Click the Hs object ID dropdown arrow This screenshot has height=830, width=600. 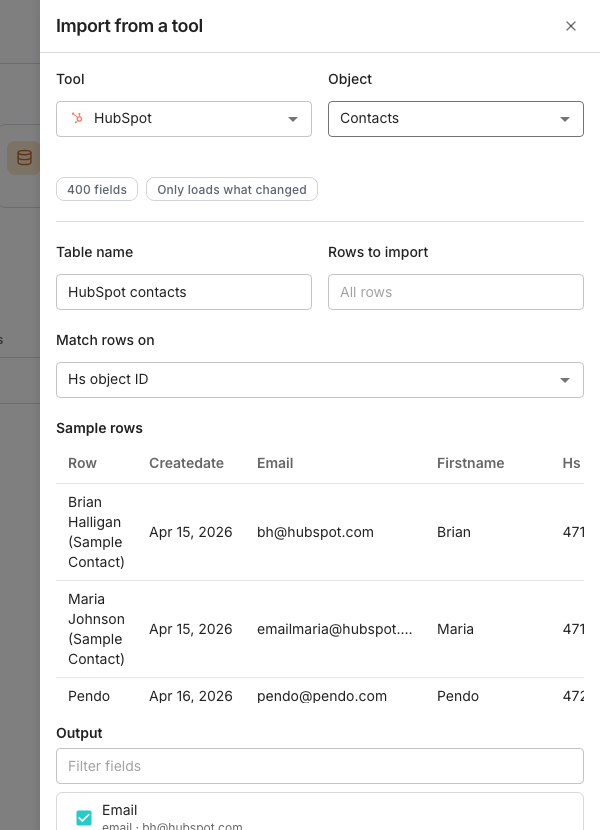pyautogui.click(x=565, y=380)
